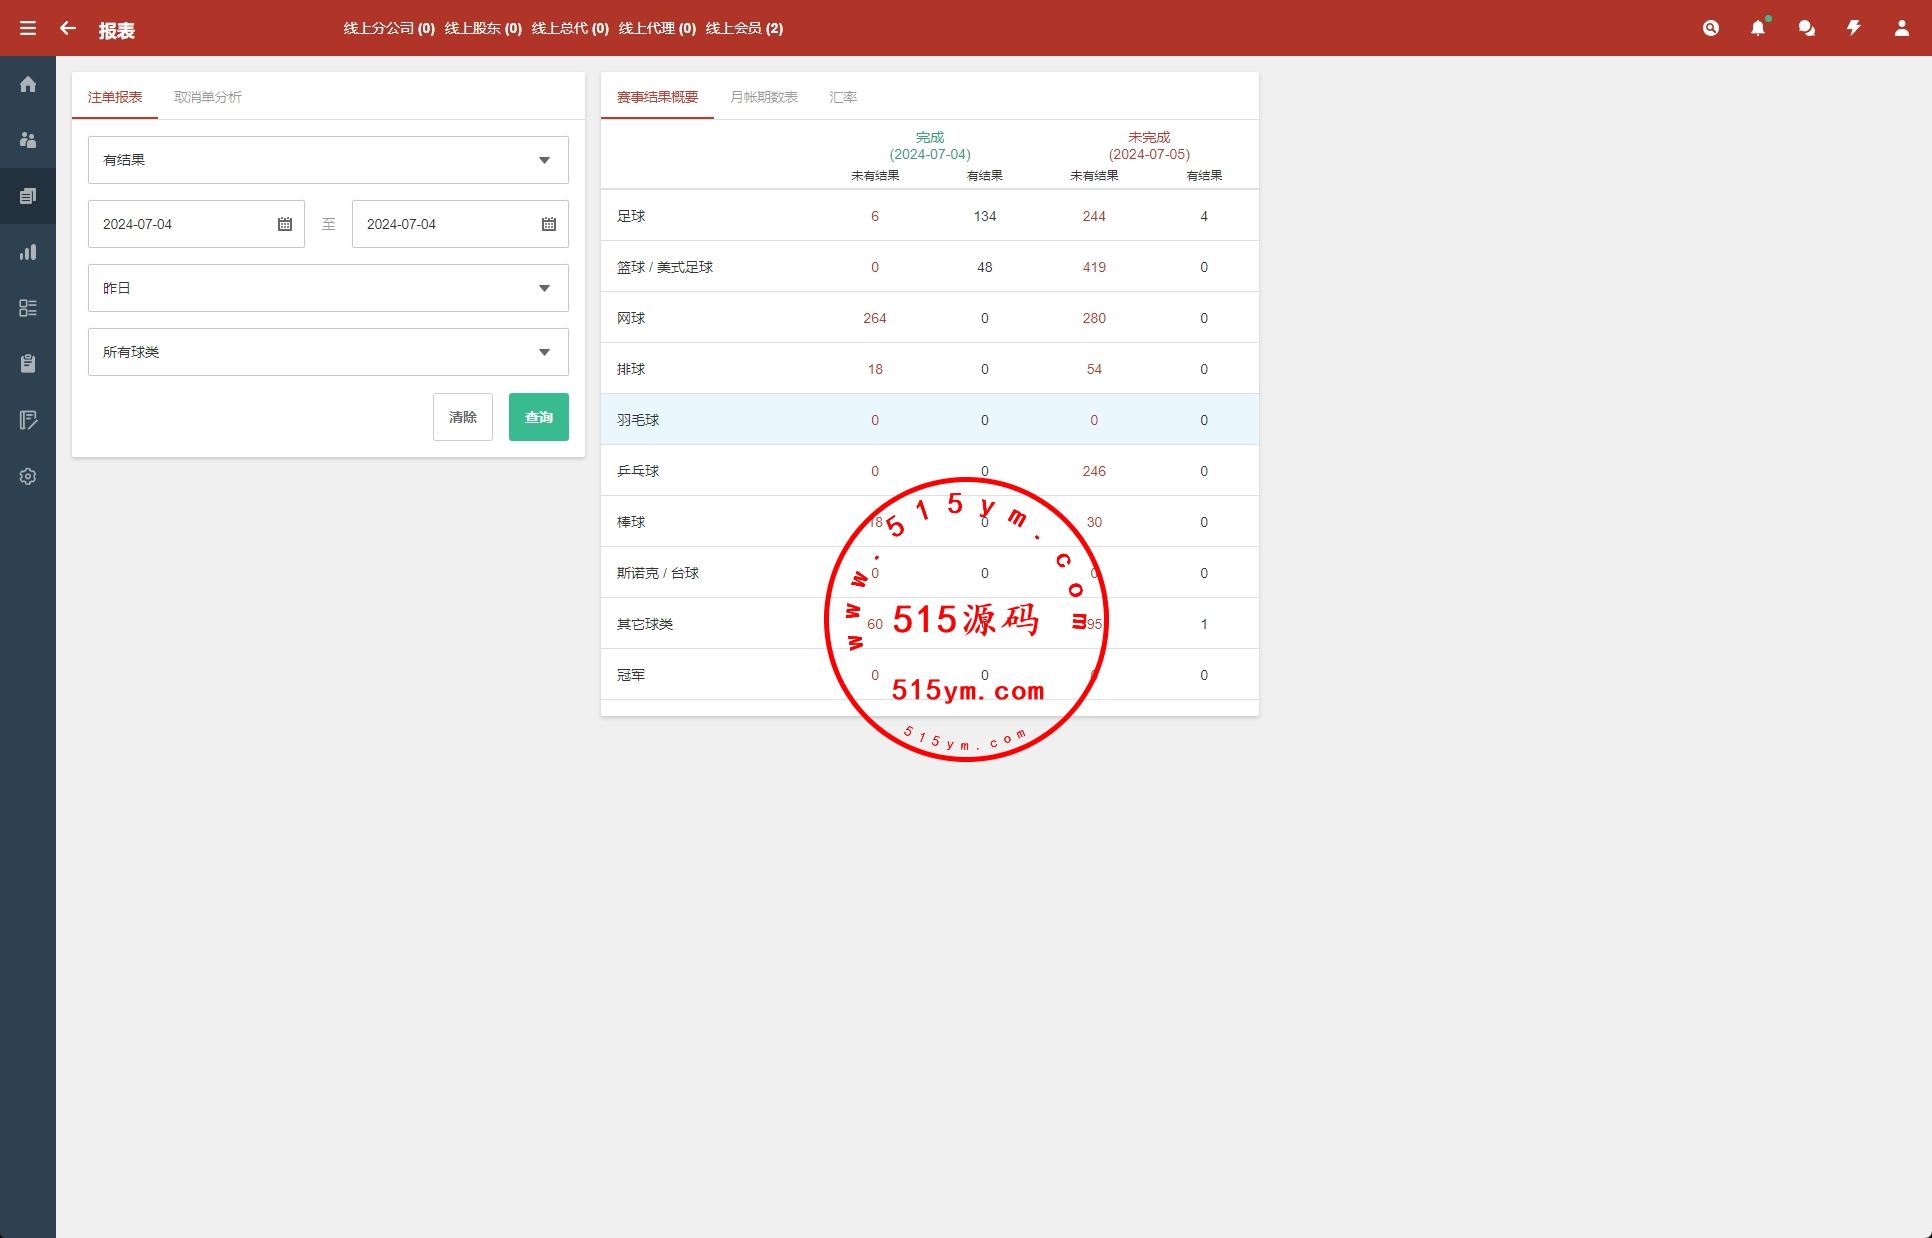Click the lightning bolt icon
The width and height of the screenshot is (1932, 1238).
coord(1854,28)
